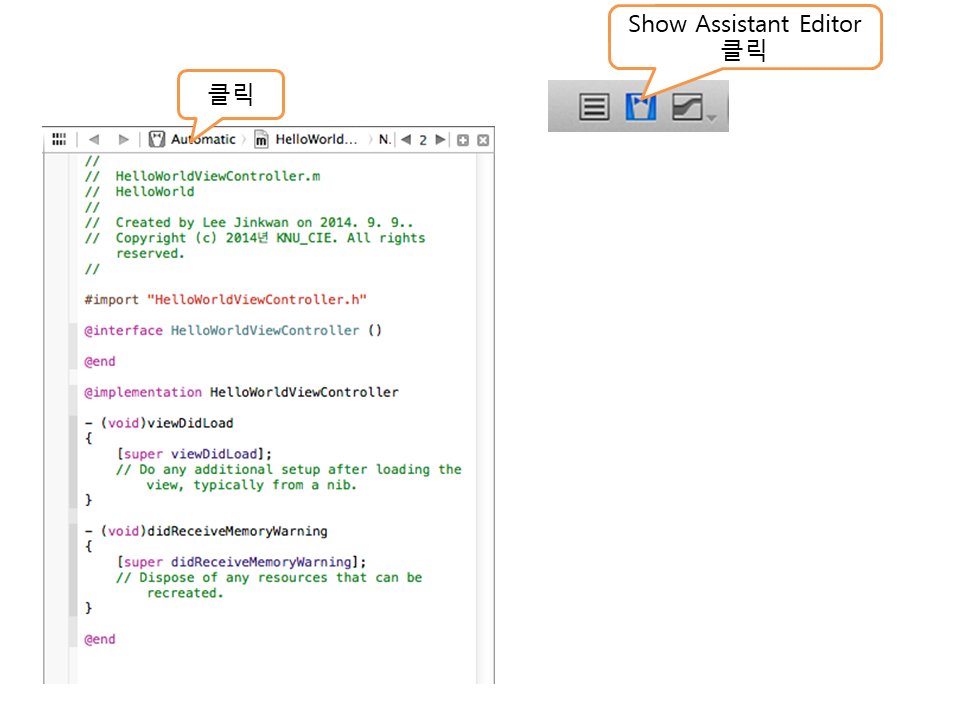Switch to the Standard editor view
This screenshot has width=960, height=720.
595,107
